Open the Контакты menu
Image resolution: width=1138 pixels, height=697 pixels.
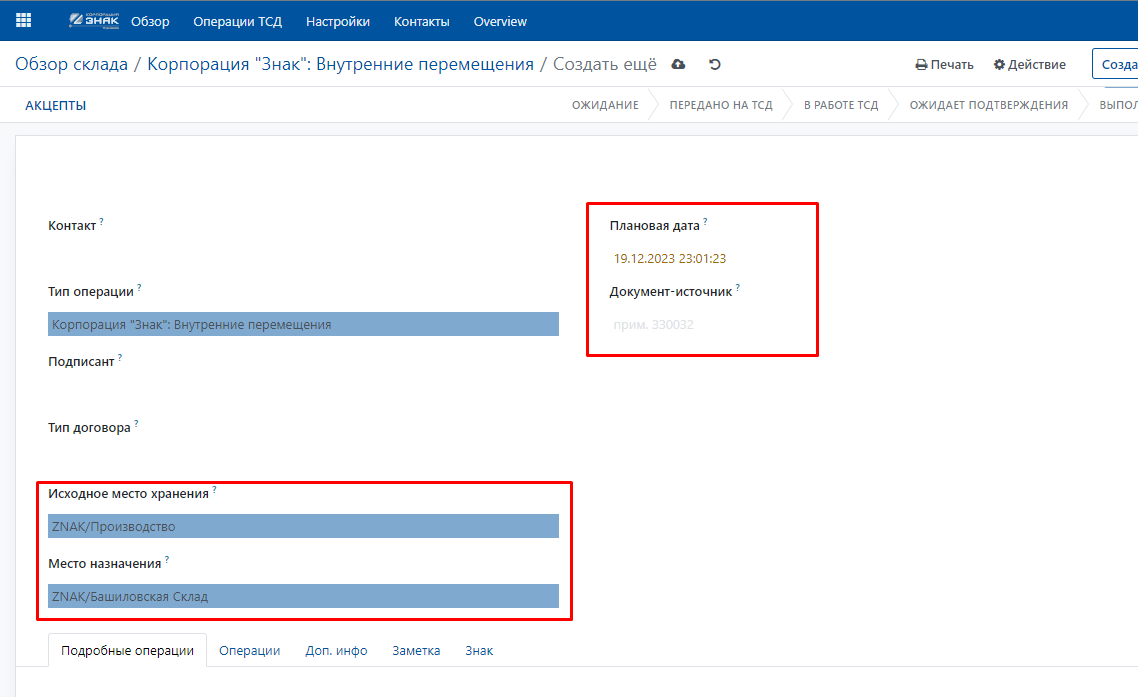click(422, 21)
